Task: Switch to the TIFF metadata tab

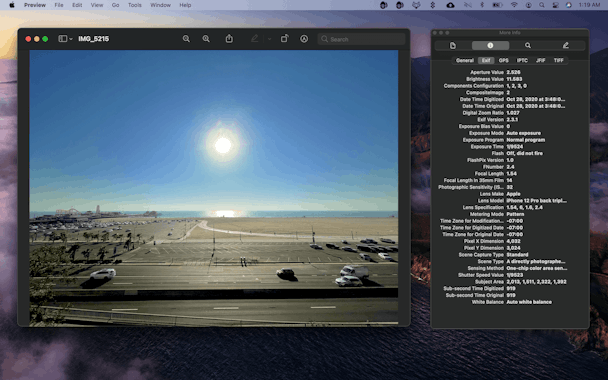Action: [558, 60]
